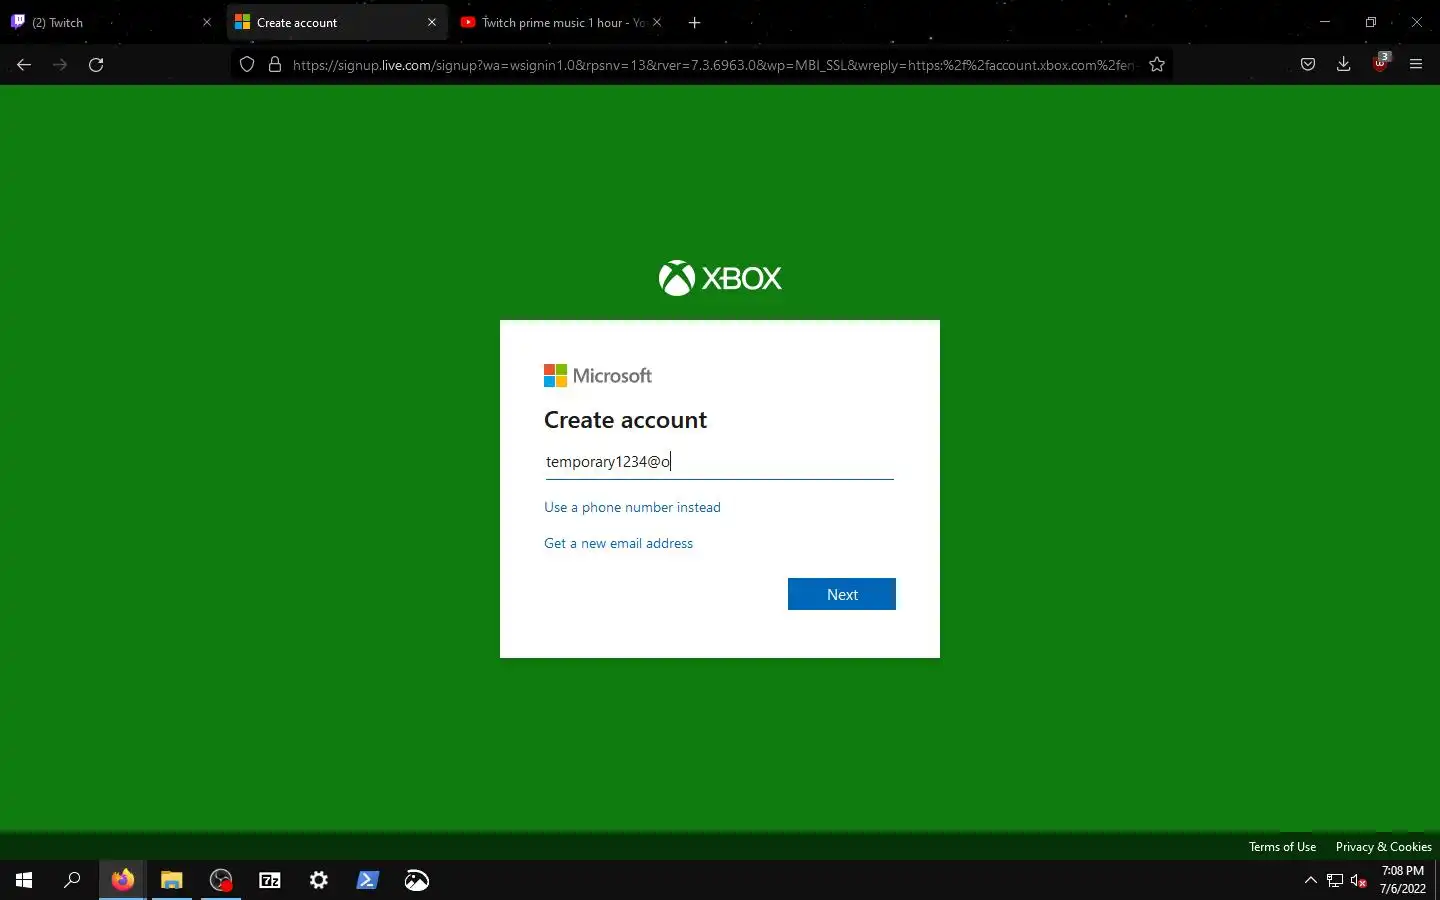This screenshot has height=900, width=1440.
Task: Open Xbox app in taskbar
Action: (x=417, y=880)
